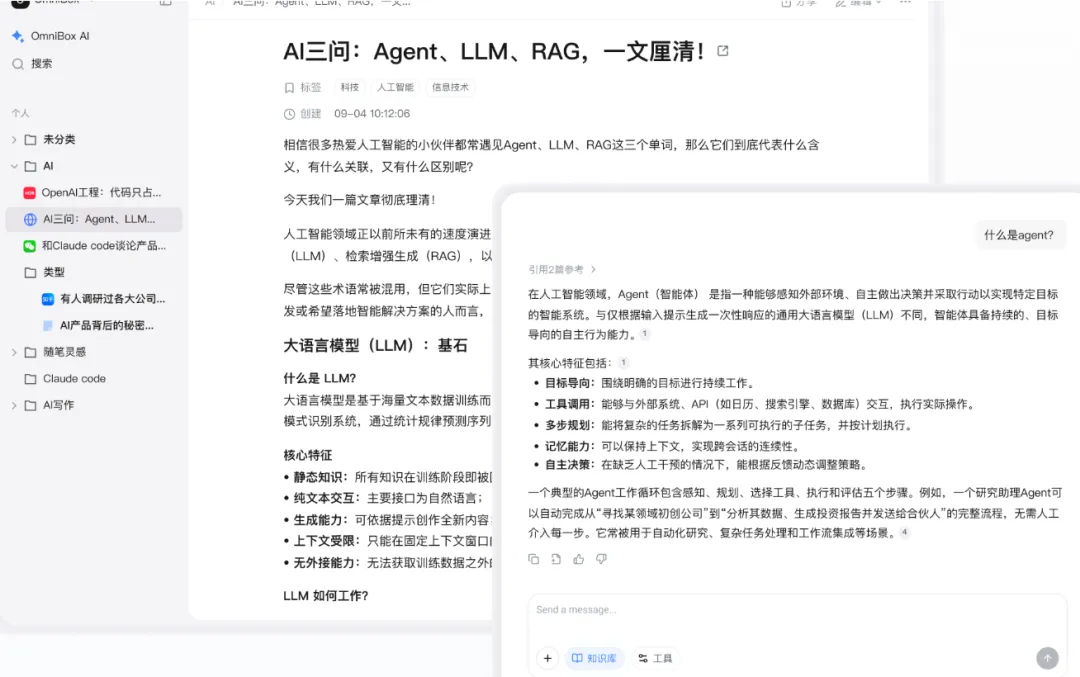The width and height of the screenshot is (1080, 677).
Task: Click the 核心特征 subheading
Action: coord(308,455)
